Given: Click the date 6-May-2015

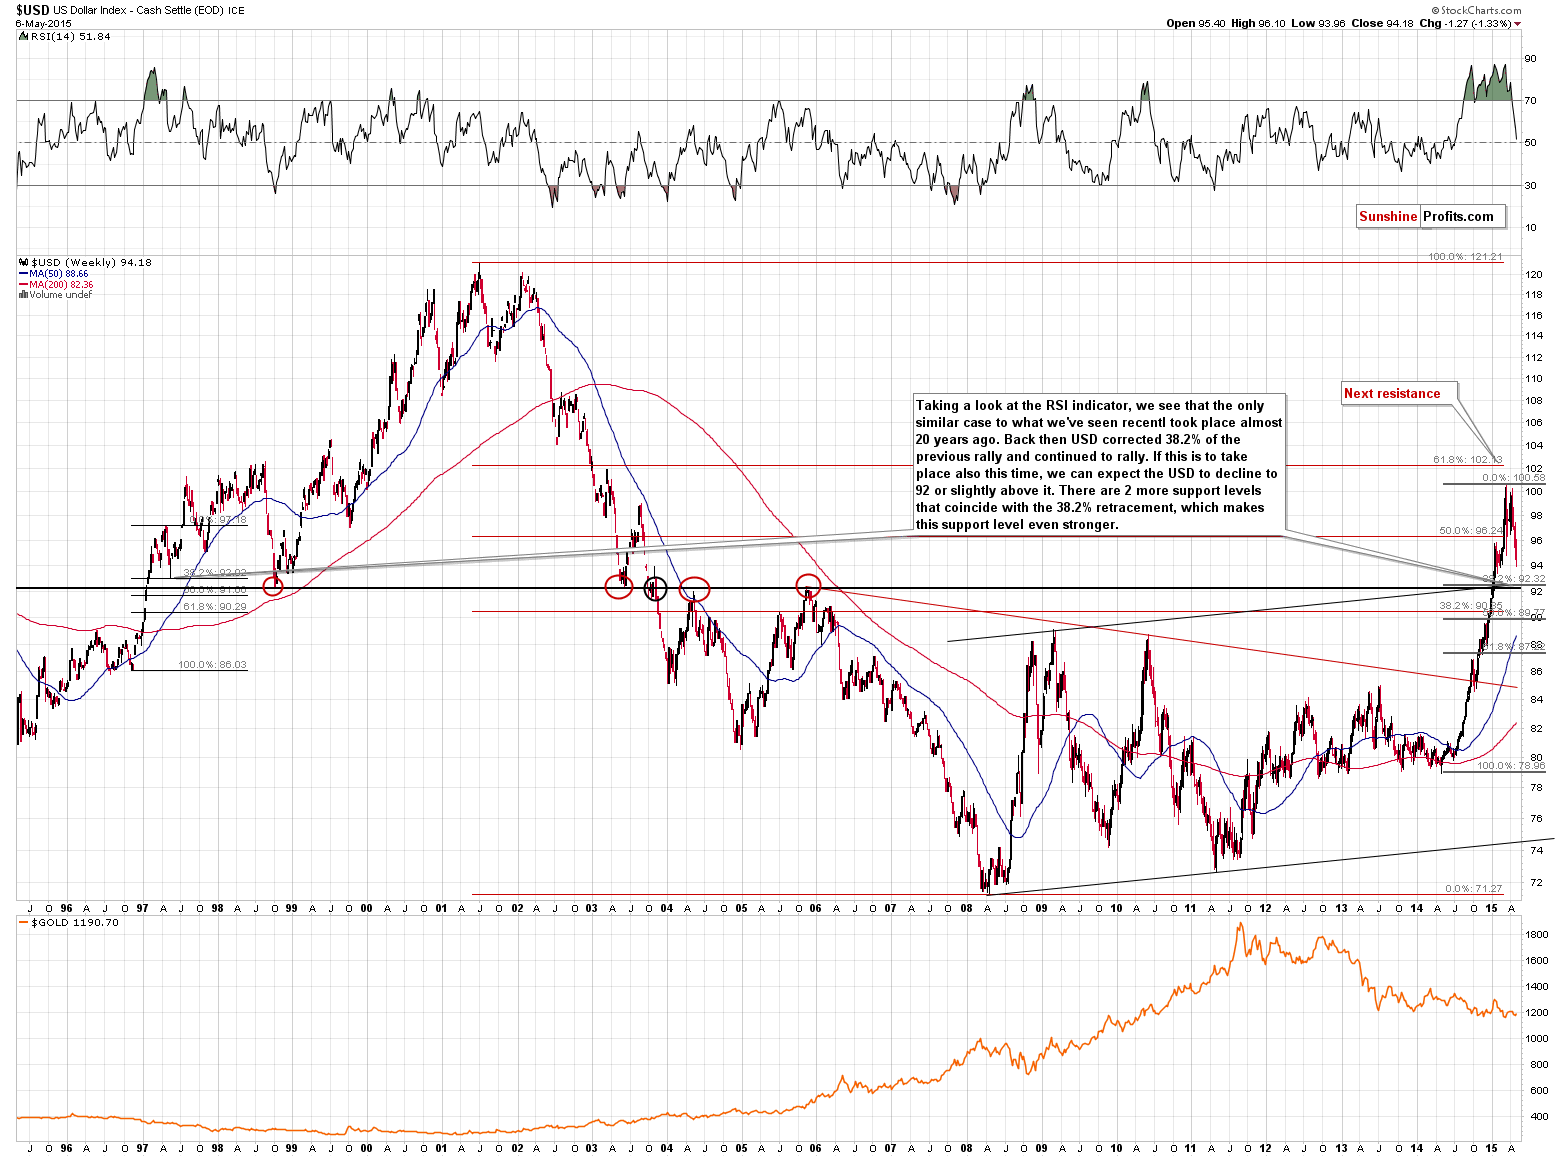Looking at the screenshot, I should [x=43, y=23].
